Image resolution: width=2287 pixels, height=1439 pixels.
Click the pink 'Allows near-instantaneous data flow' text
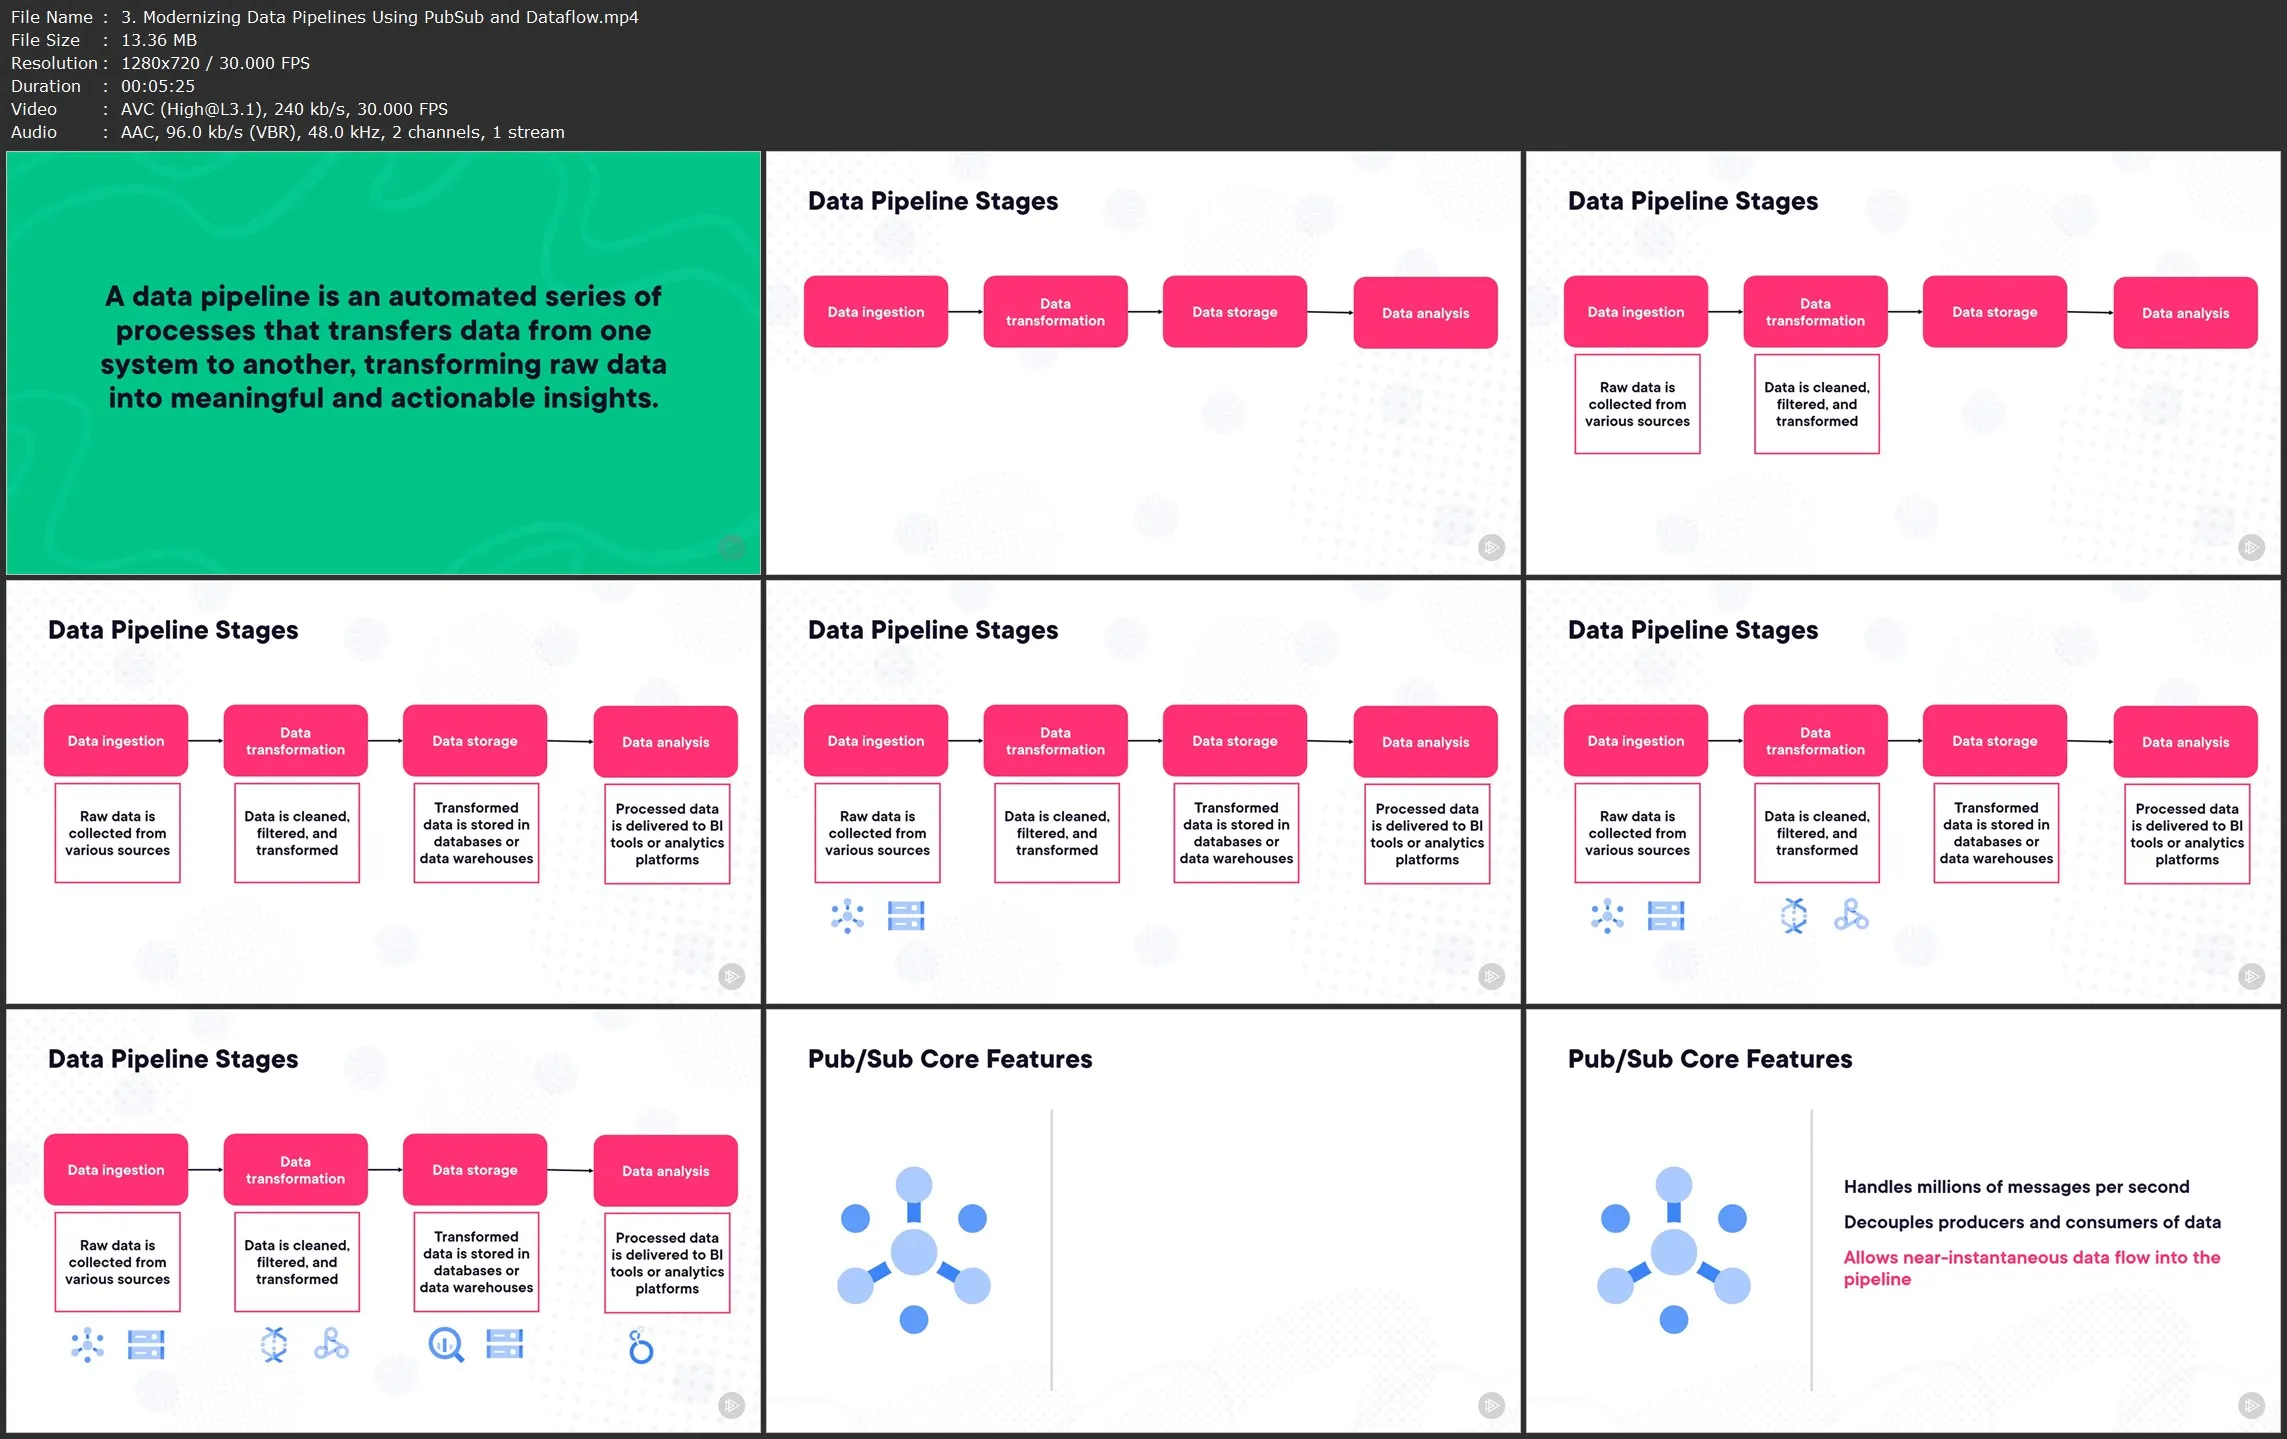pos(2032,1268)
